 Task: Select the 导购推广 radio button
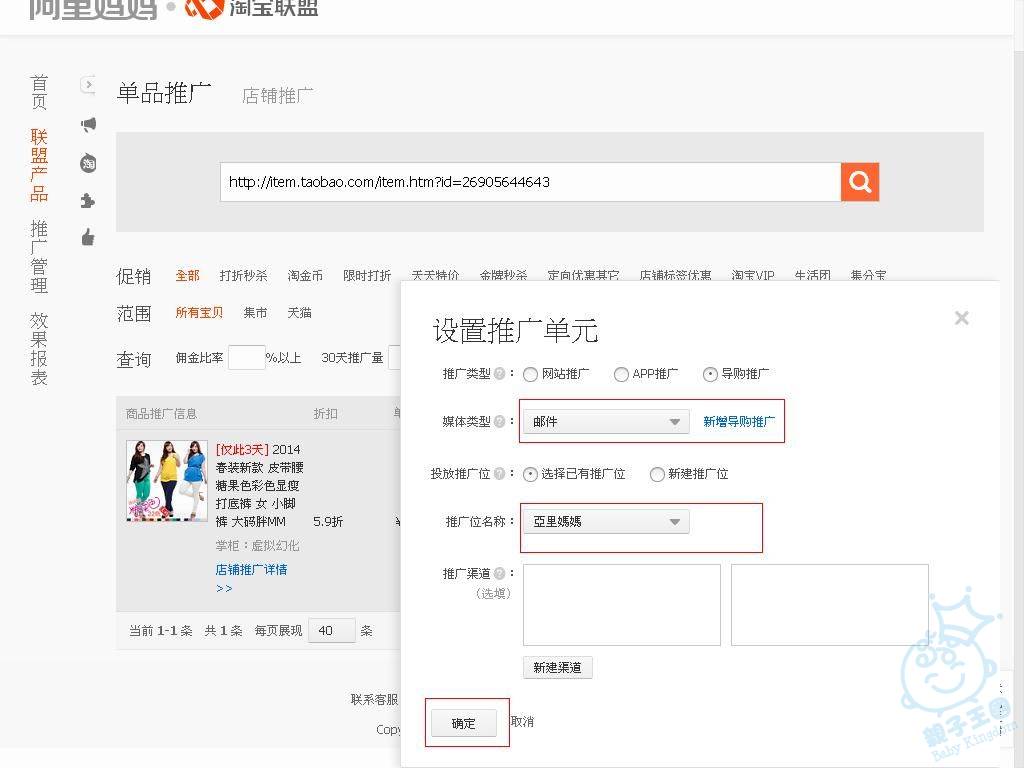pyautogui.click(x=710, y=374)
